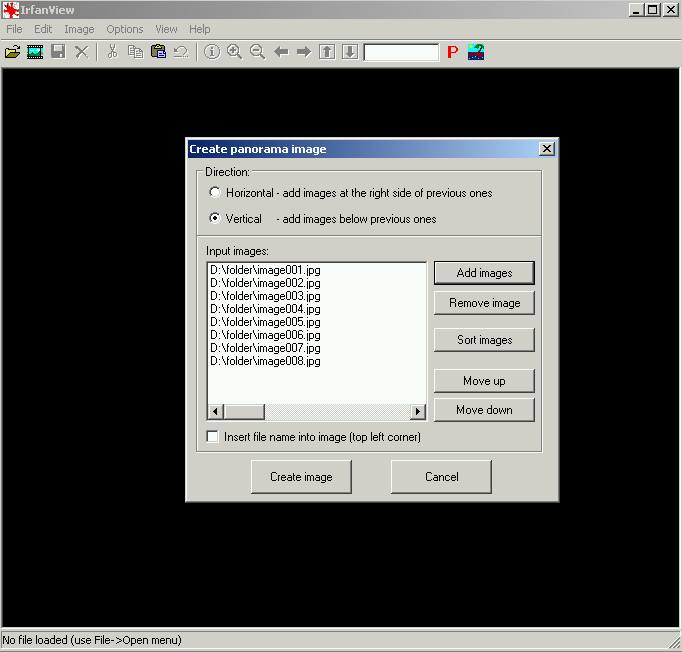Click the Information (i) toolbar icon

(x=211, y=52)
